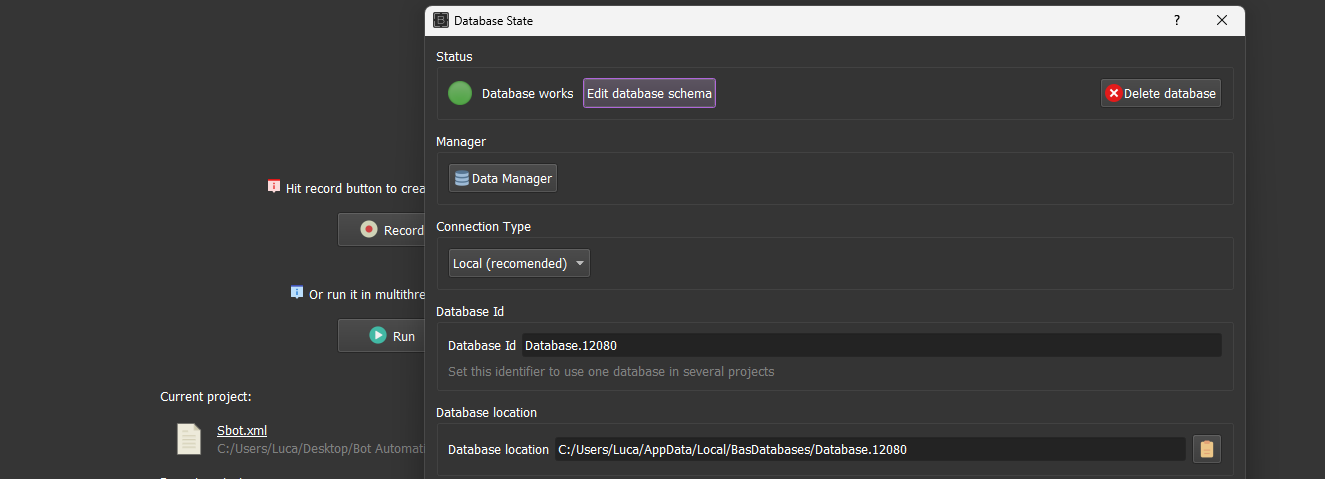Delete the database
The height and width of the screenshot is (479, 1325).
[x=1160, y=94]
